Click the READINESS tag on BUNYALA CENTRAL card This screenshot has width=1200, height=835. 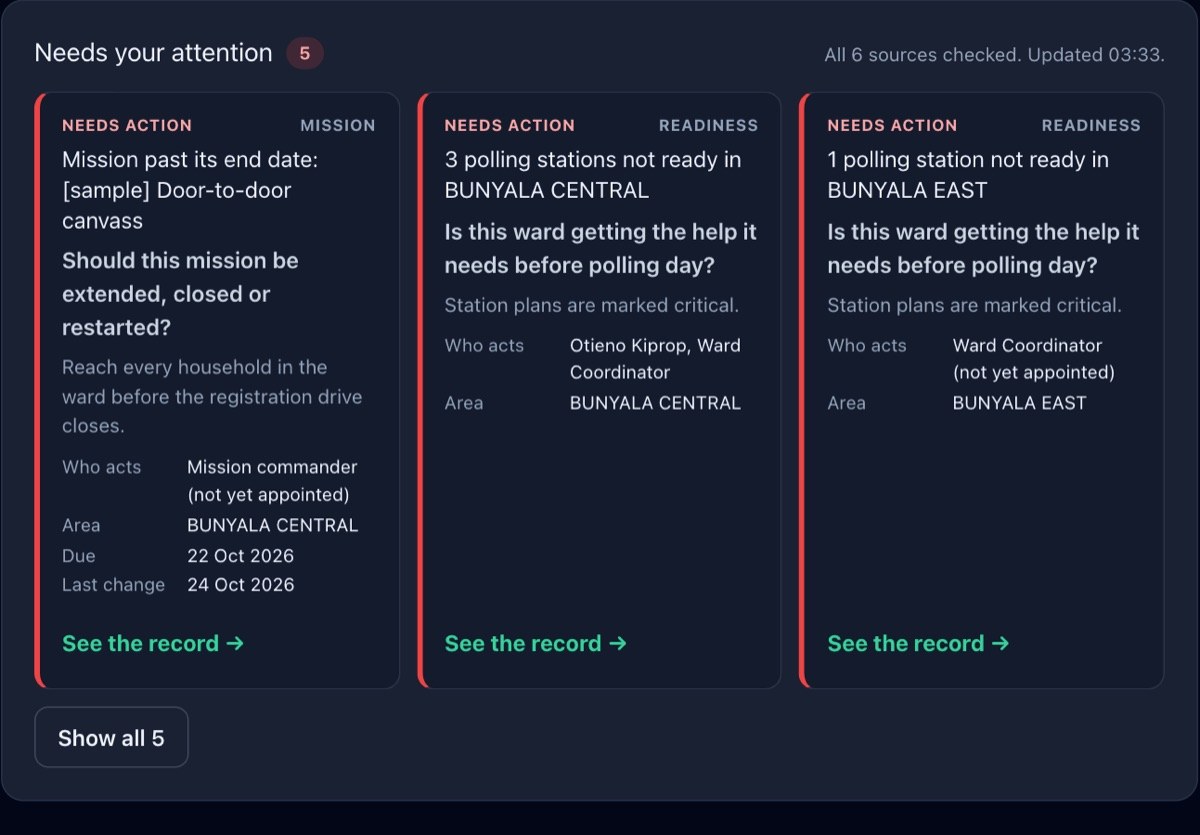click(708, 125)
